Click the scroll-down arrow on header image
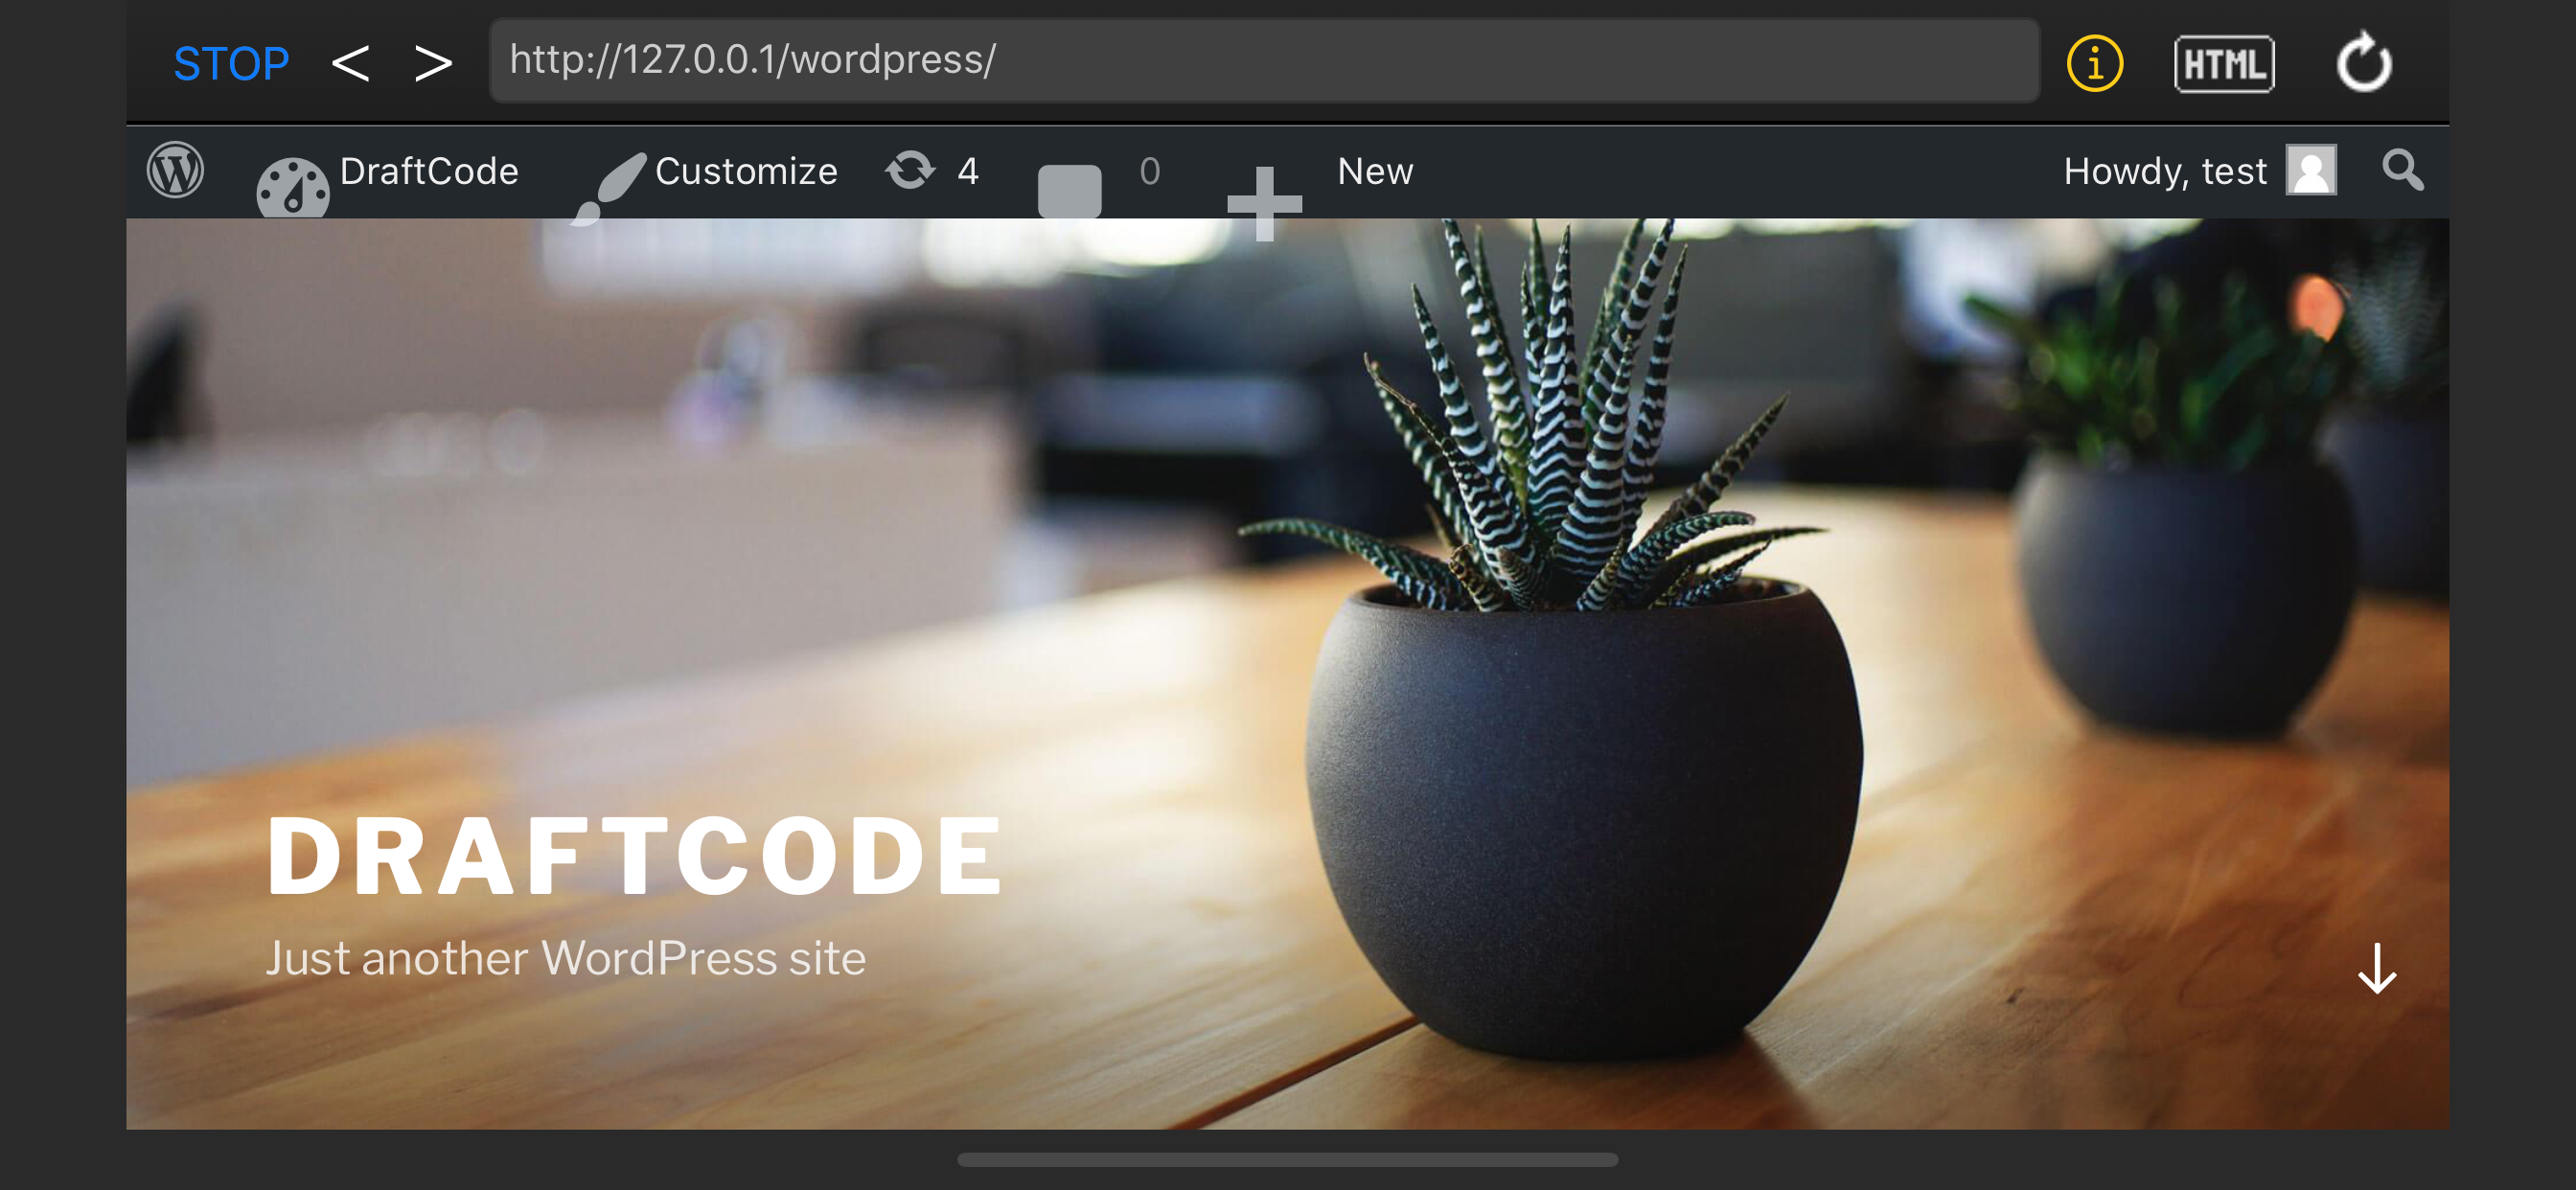The width and height of the screenshot is (2576, 1190). pos(2376,968)
